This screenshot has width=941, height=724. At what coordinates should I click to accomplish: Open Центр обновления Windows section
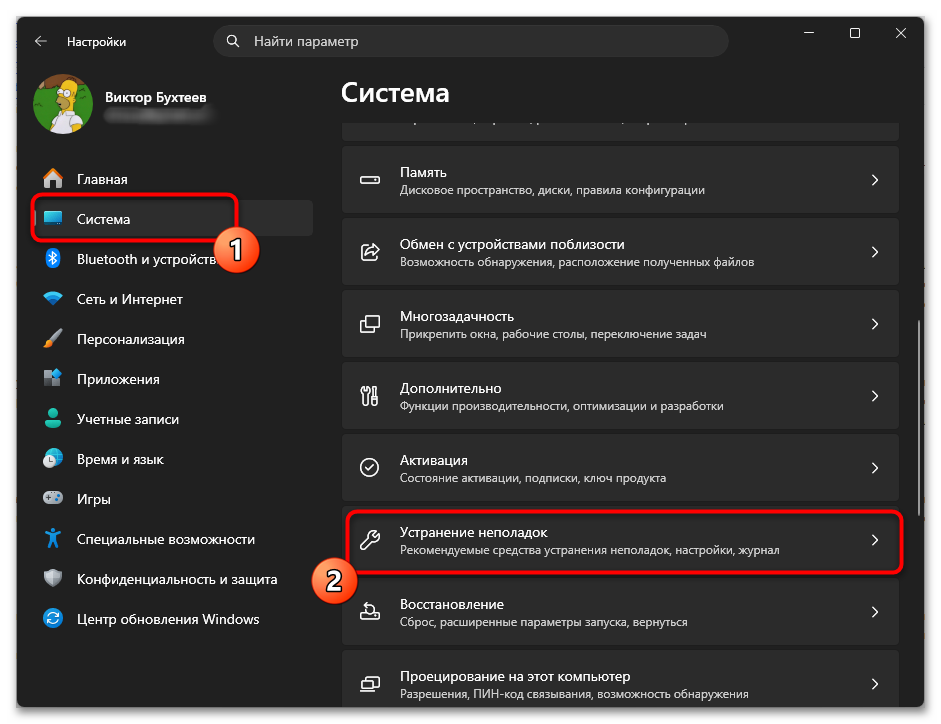(174, 619)
